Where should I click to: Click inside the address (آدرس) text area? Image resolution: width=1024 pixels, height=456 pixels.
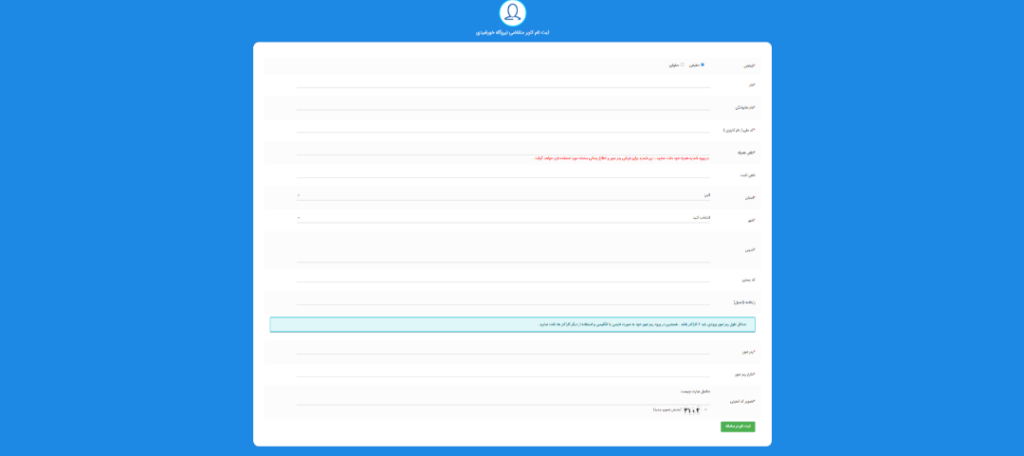pyautogui.click(x=503, y=248)
